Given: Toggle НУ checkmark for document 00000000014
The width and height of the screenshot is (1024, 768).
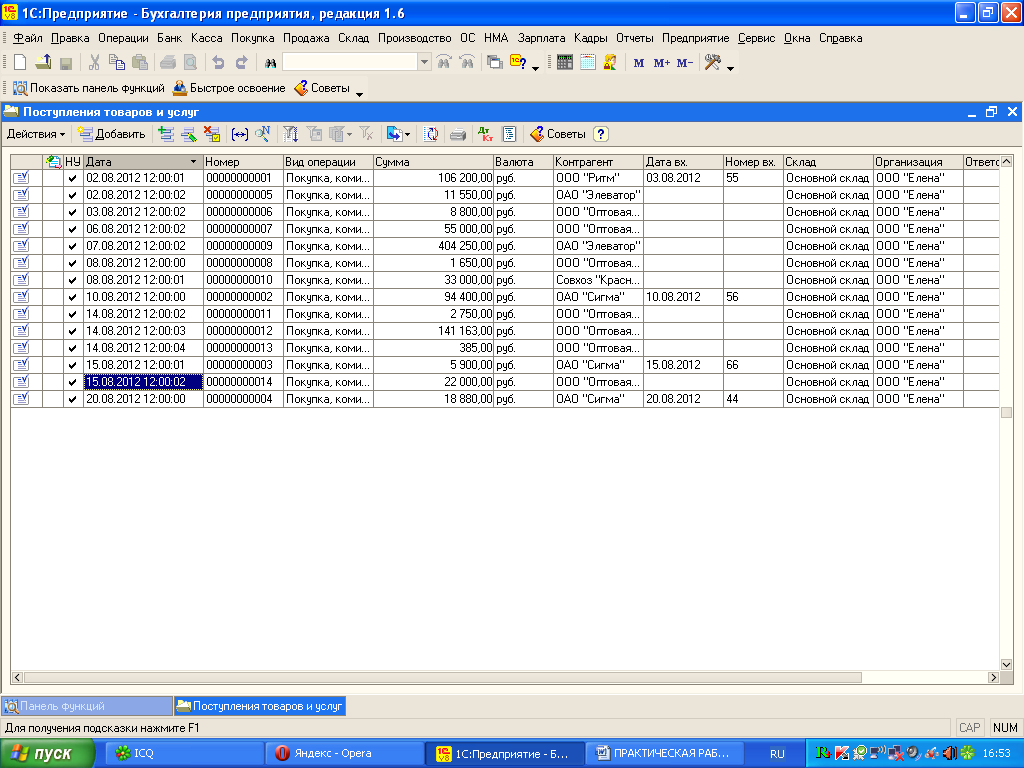Looking at the screenshot, I should pos(72,381).
